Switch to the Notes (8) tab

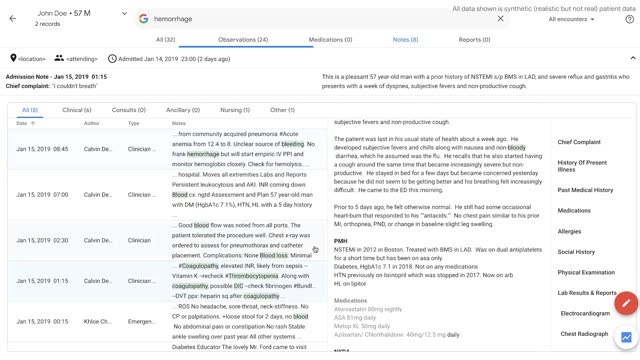(x=405, y=40)
